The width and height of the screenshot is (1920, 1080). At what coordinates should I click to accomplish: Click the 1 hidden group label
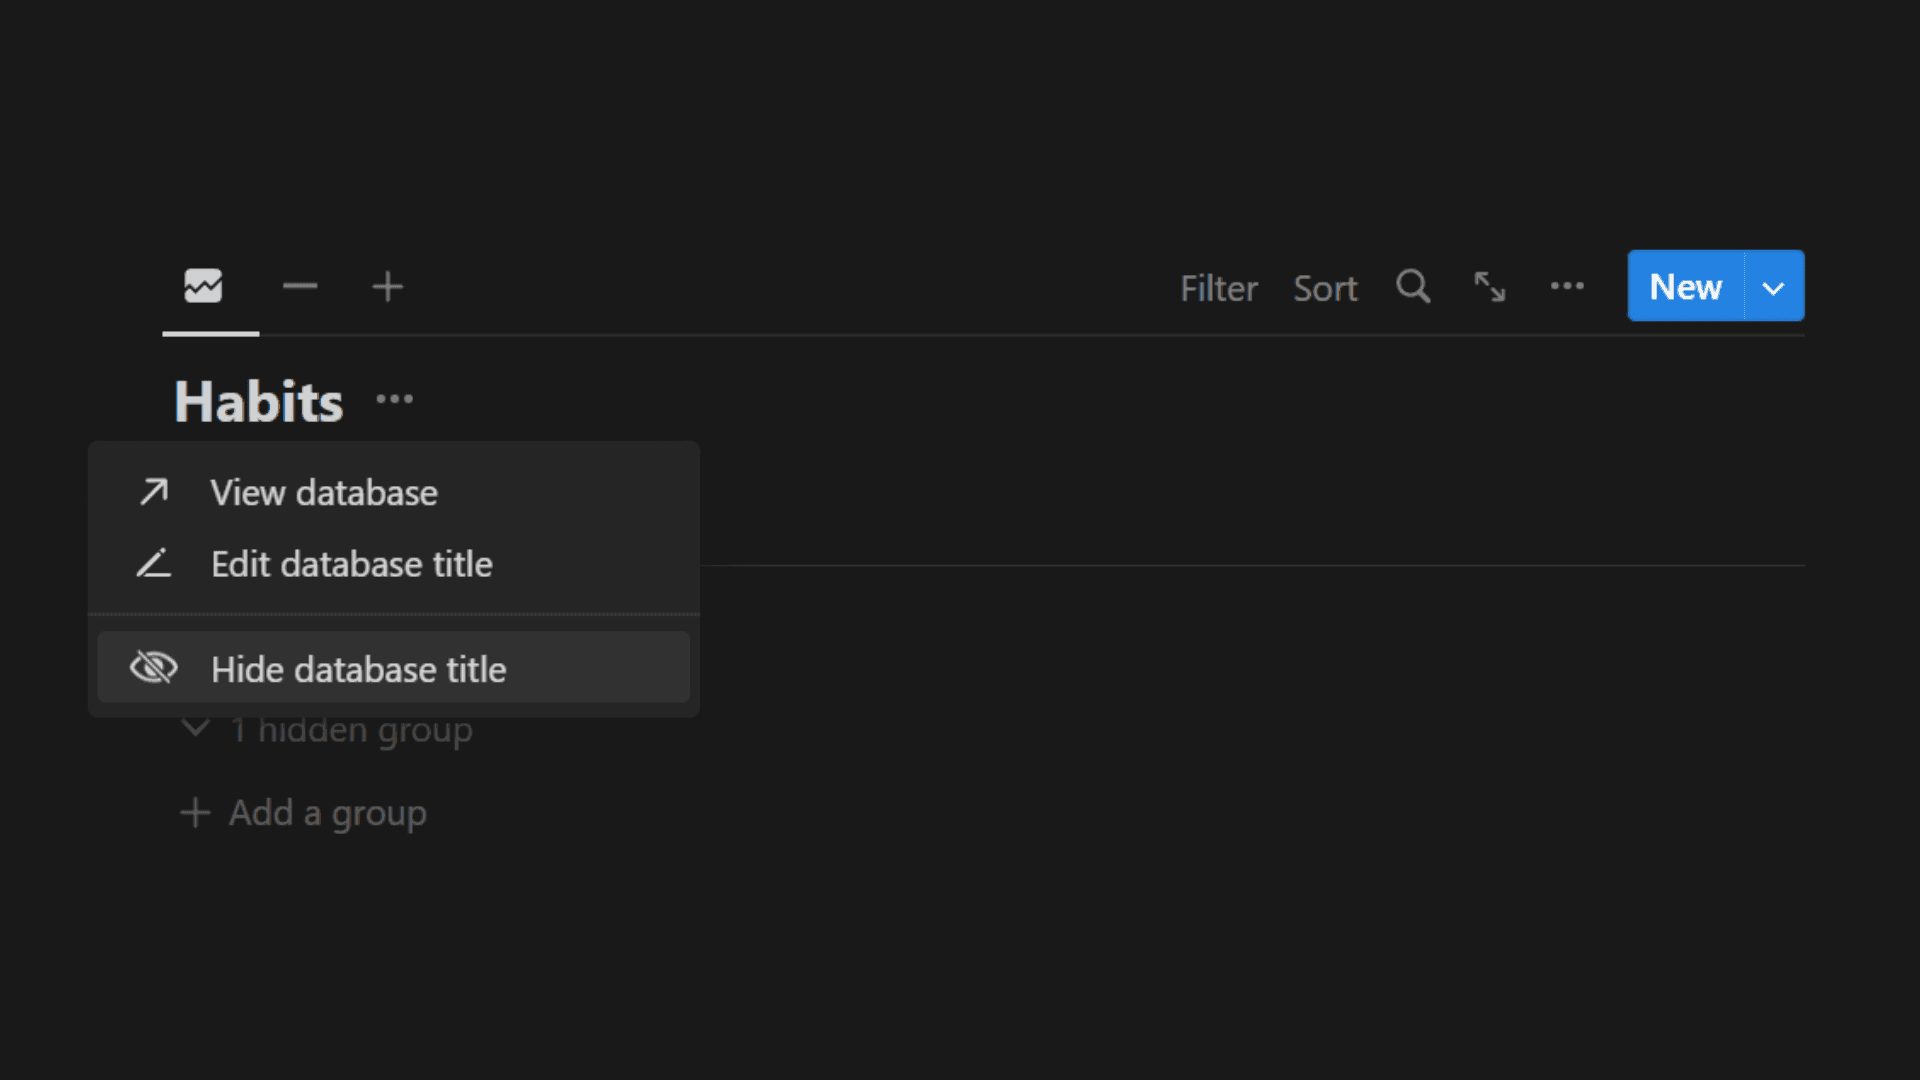point(351,731)
